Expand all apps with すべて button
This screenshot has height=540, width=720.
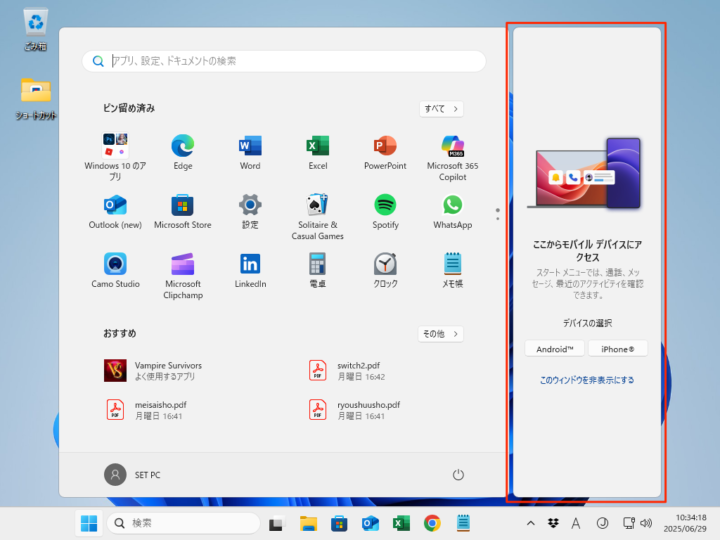(441, 109)
